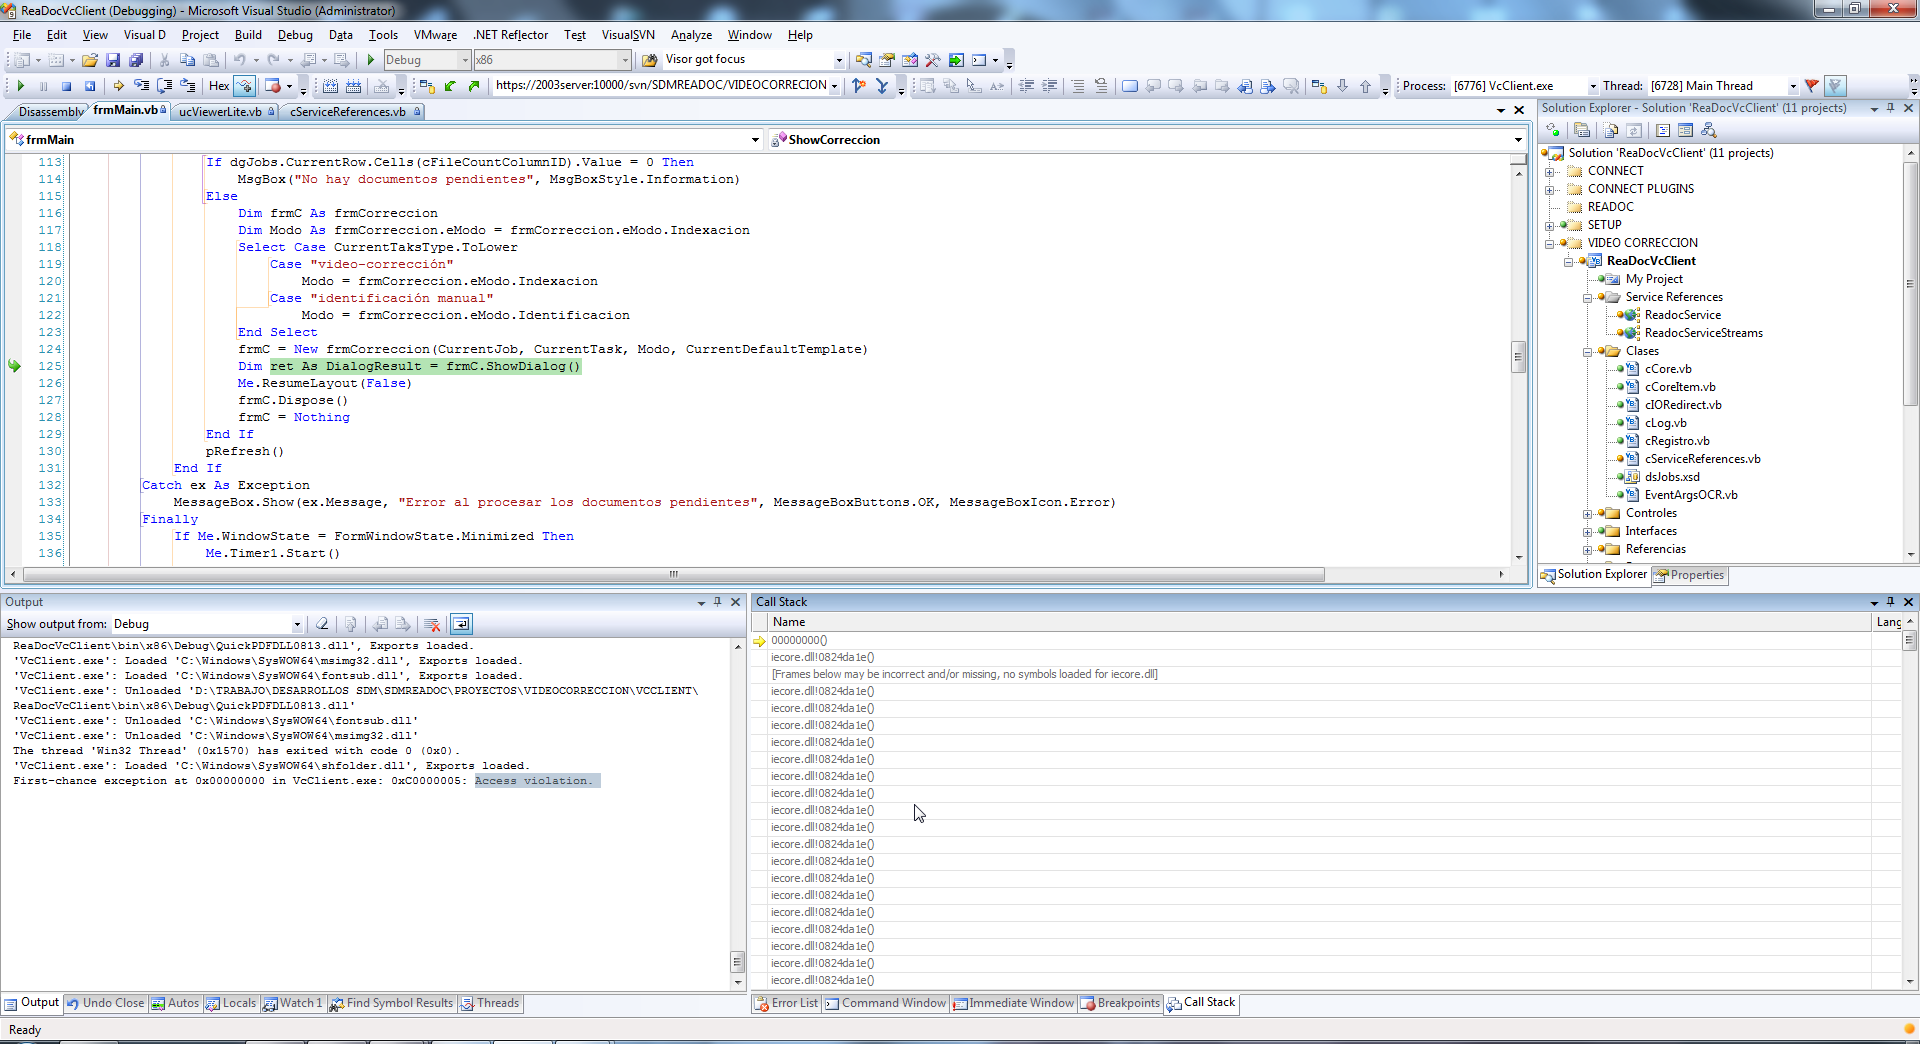Restart the debugging session icon
Image resolution: width=1920 pixels, height=1044 pixels.
pos(90,86)
